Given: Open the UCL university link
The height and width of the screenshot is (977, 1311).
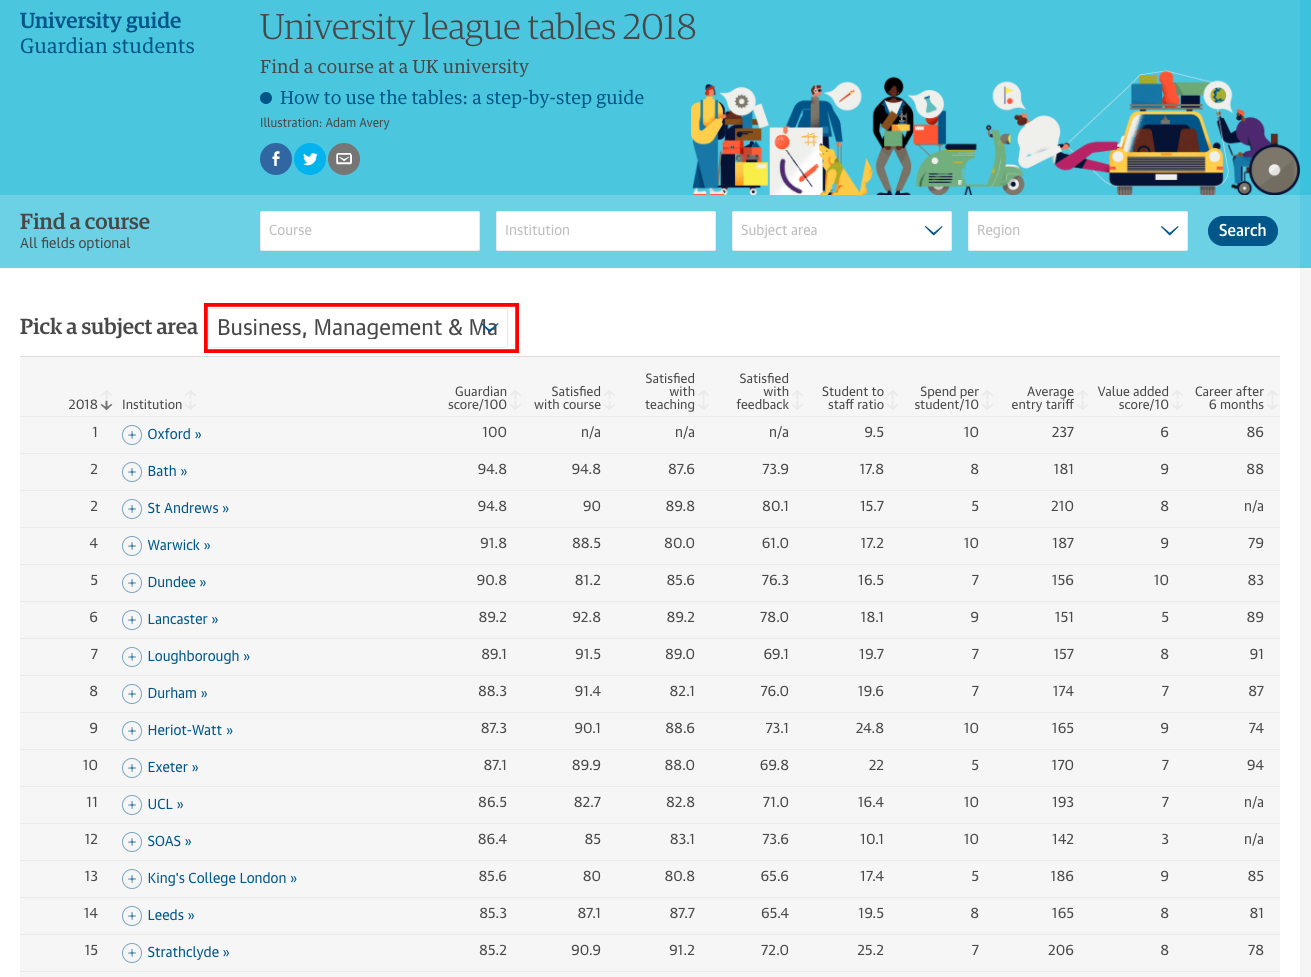Looking at the screenshot, I should 166,805.
